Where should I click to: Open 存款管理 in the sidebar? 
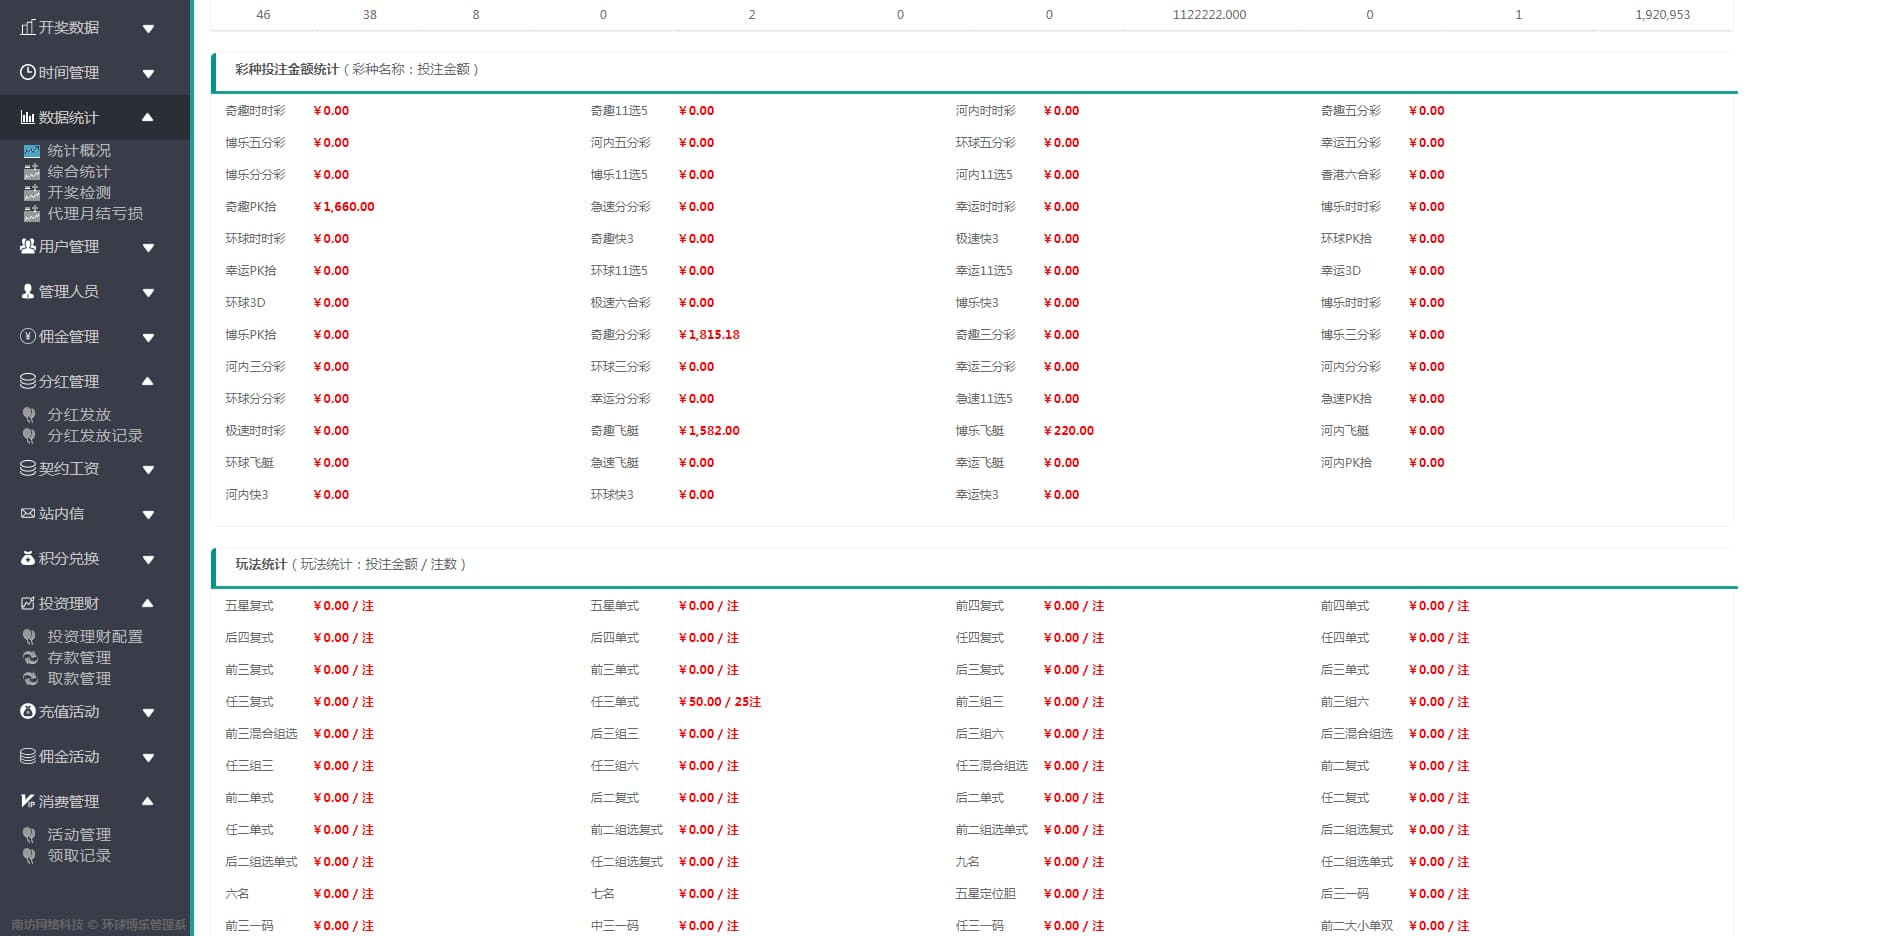(79, 658)
